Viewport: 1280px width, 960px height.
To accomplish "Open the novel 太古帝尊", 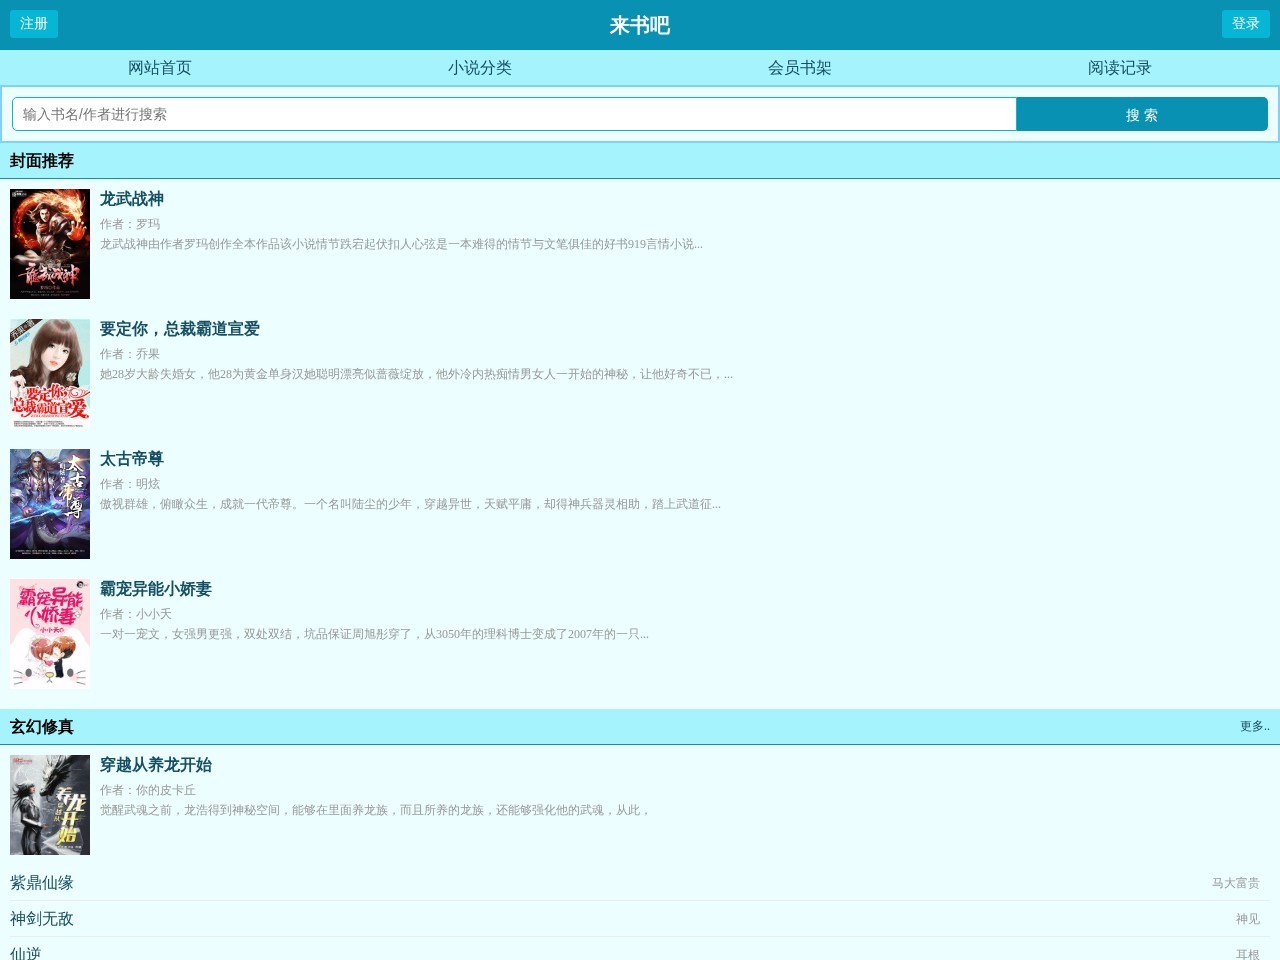I will 131,459.
